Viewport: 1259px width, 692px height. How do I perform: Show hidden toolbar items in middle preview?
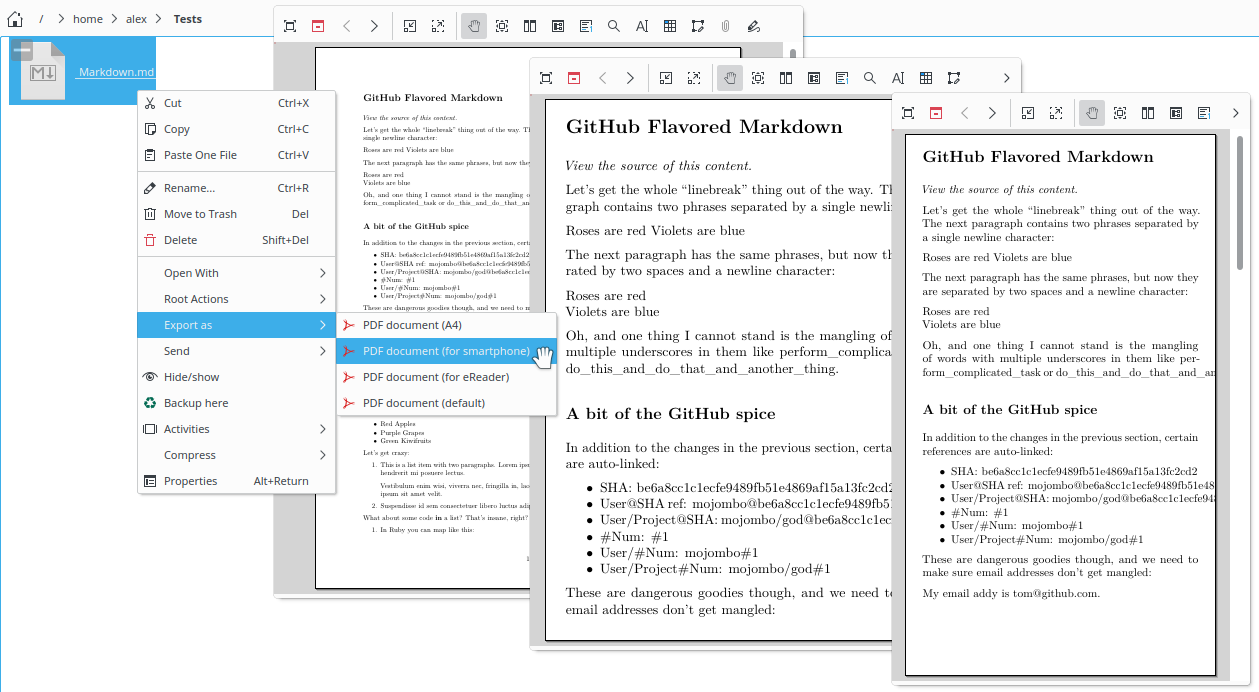(1006, 78)
